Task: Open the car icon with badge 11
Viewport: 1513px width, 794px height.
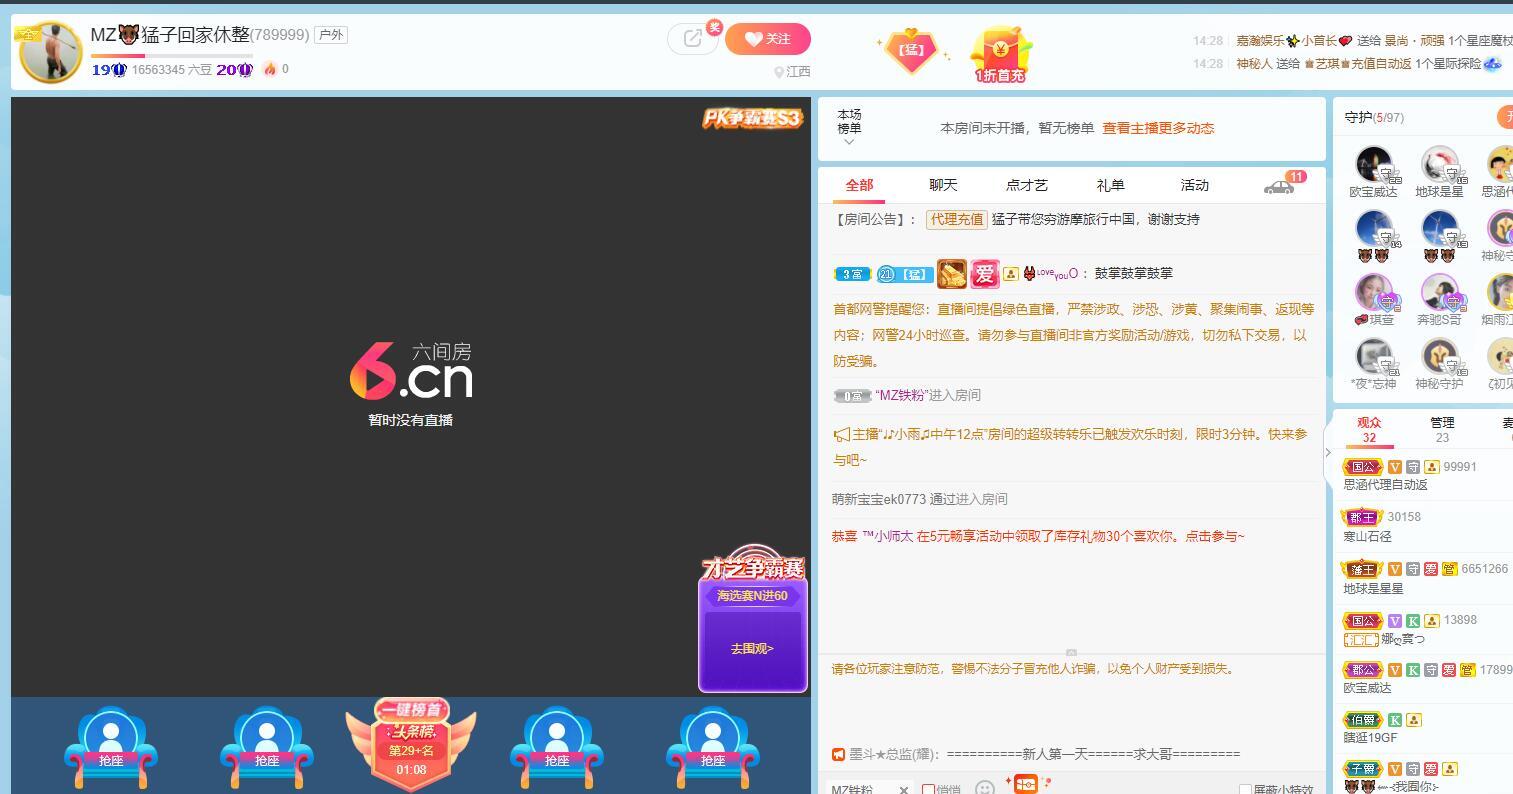Action: [x=1280, y=185]
